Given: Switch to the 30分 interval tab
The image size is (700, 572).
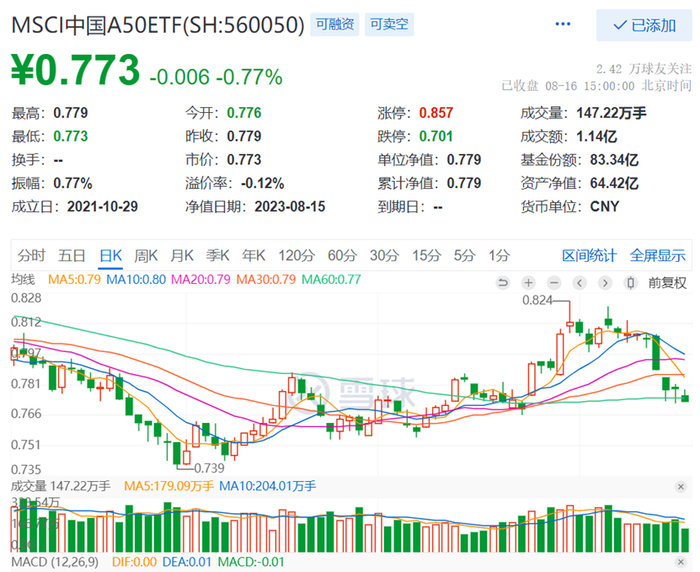Looking at the screenshot, I should pyautogui.click(x=384, y=255).
